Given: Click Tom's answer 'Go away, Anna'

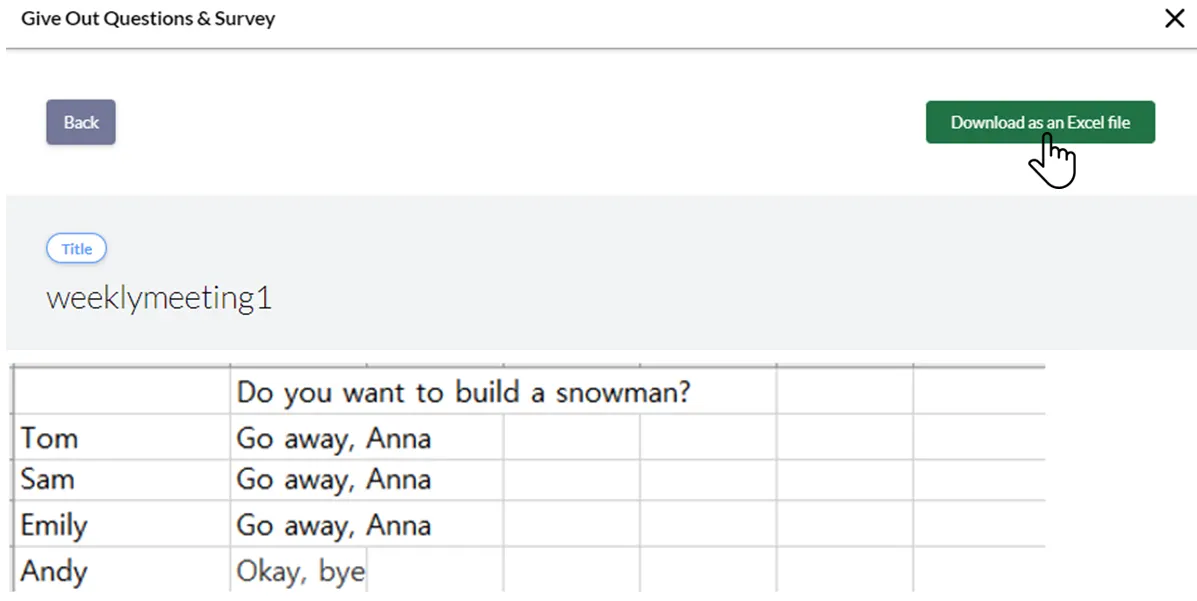Looking at the screenshot, I should [x=334, y=438].
